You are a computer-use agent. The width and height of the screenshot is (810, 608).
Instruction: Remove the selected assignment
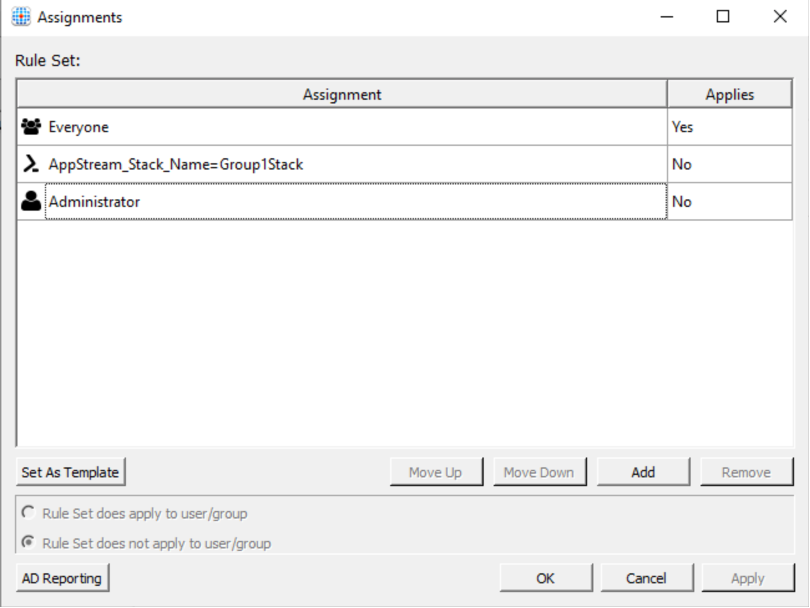[747, 471]
